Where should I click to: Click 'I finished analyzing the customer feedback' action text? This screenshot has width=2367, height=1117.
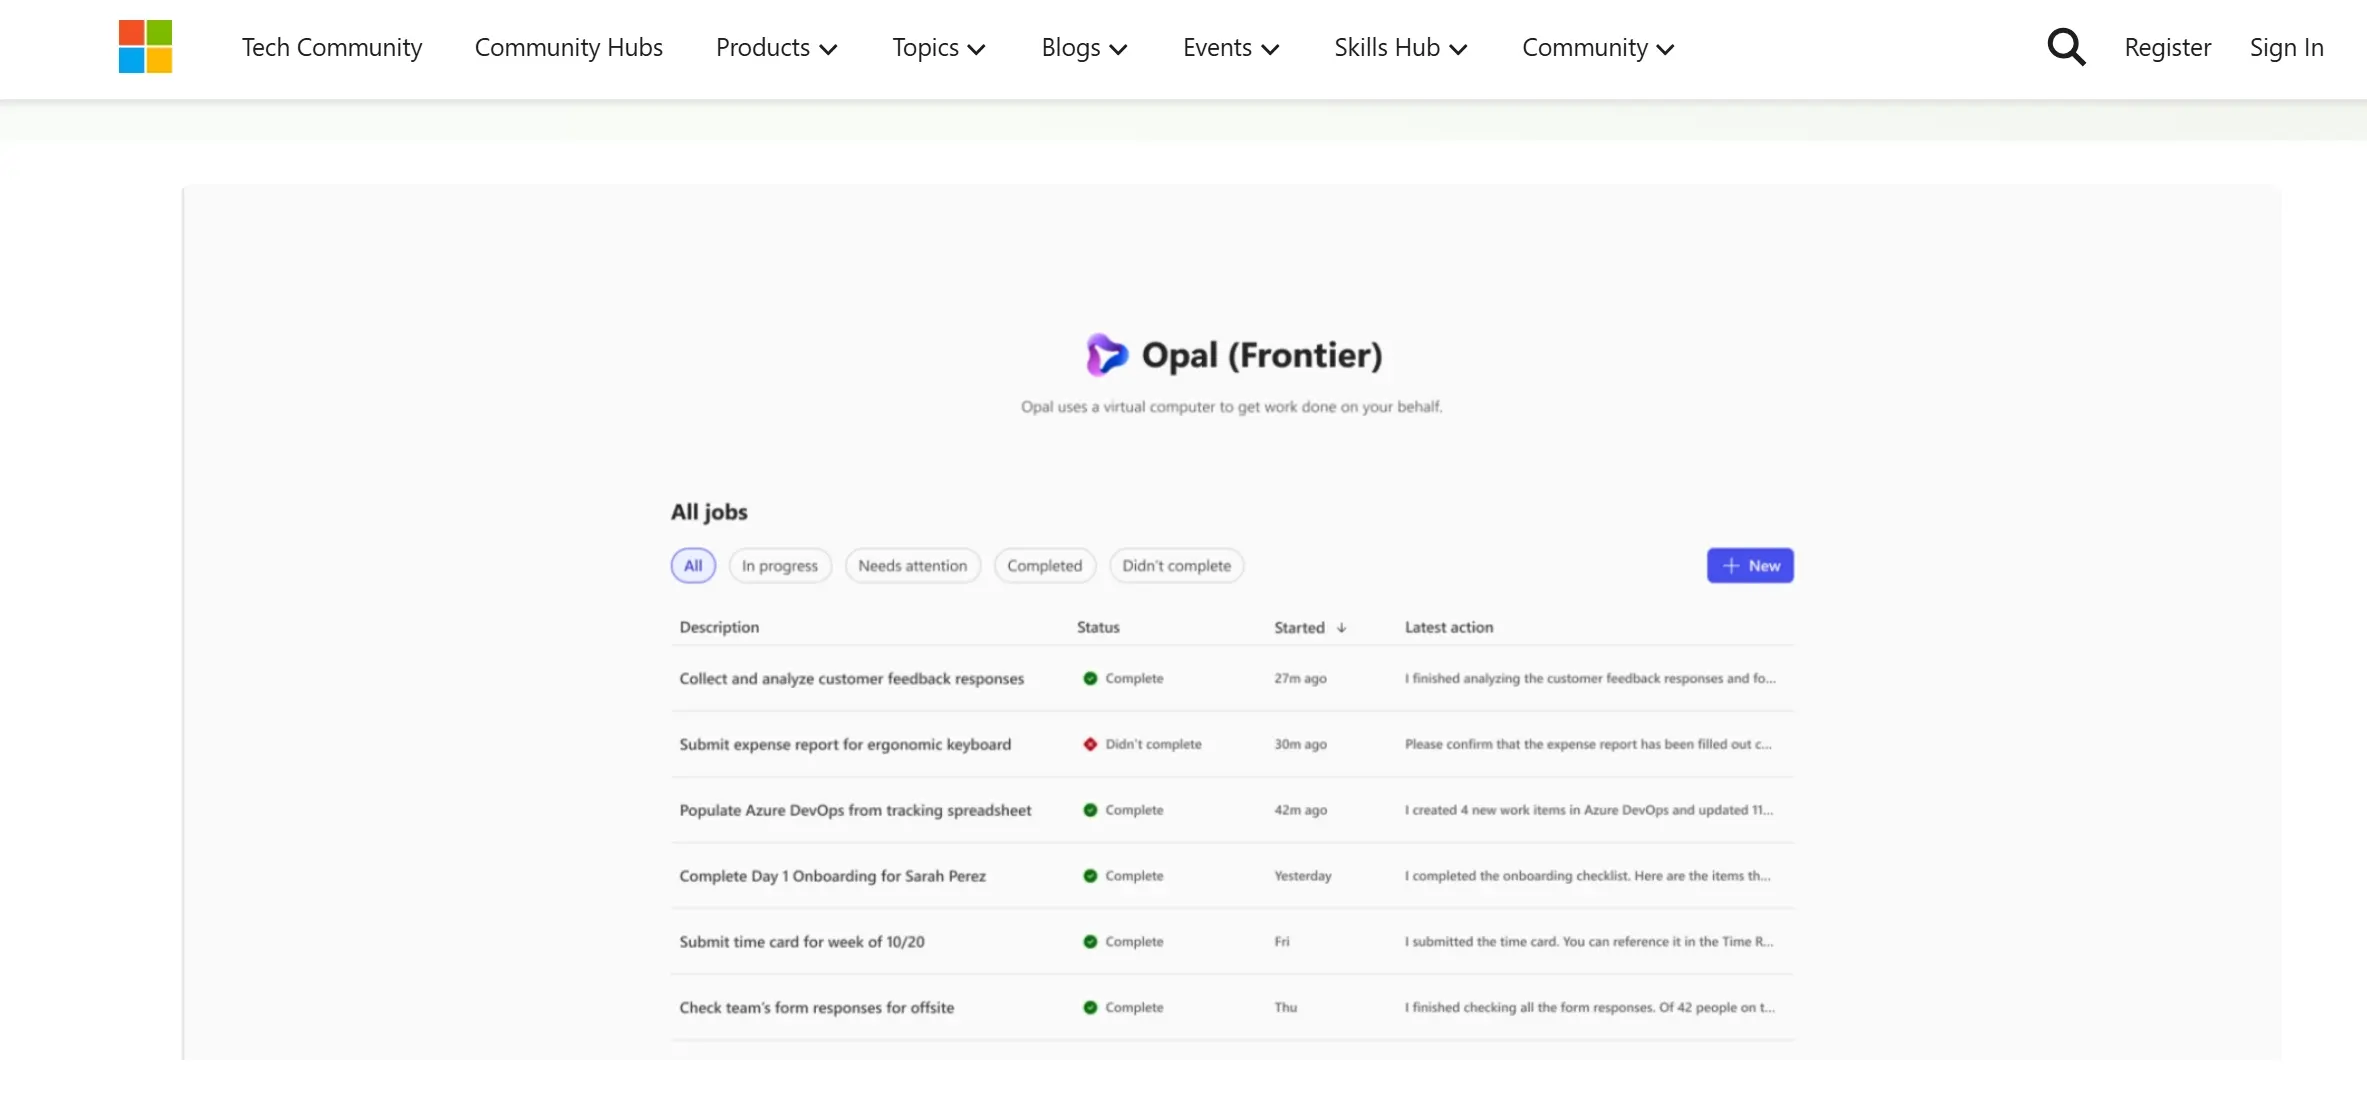point(1590,679)
